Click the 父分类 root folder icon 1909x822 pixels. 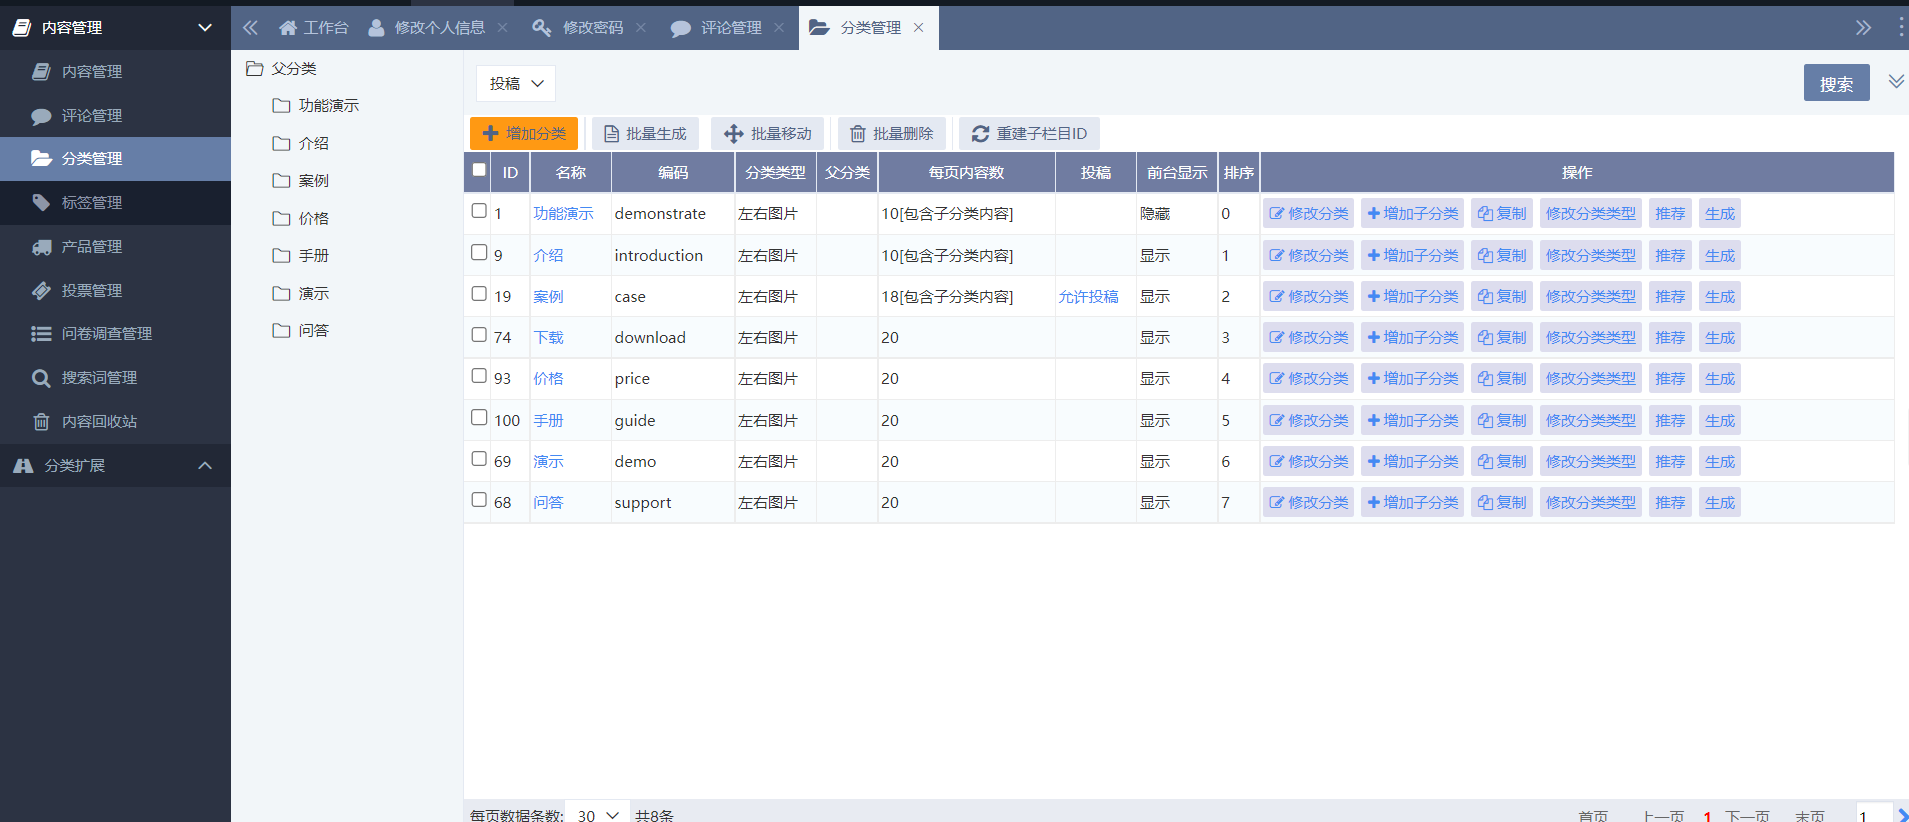point(255,69)
